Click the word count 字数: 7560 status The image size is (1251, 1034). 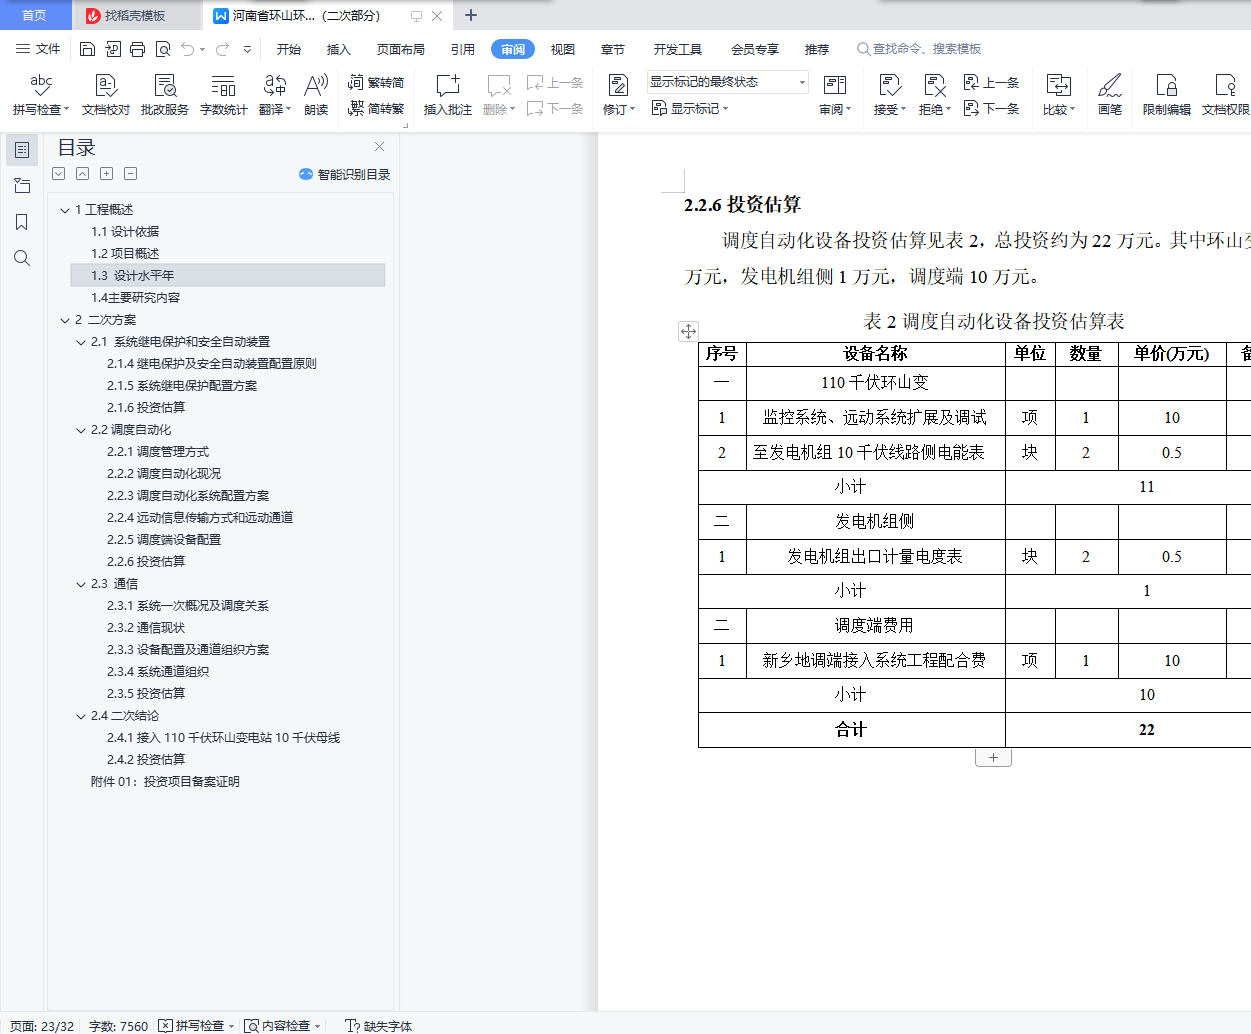[x=118, y=1026]
